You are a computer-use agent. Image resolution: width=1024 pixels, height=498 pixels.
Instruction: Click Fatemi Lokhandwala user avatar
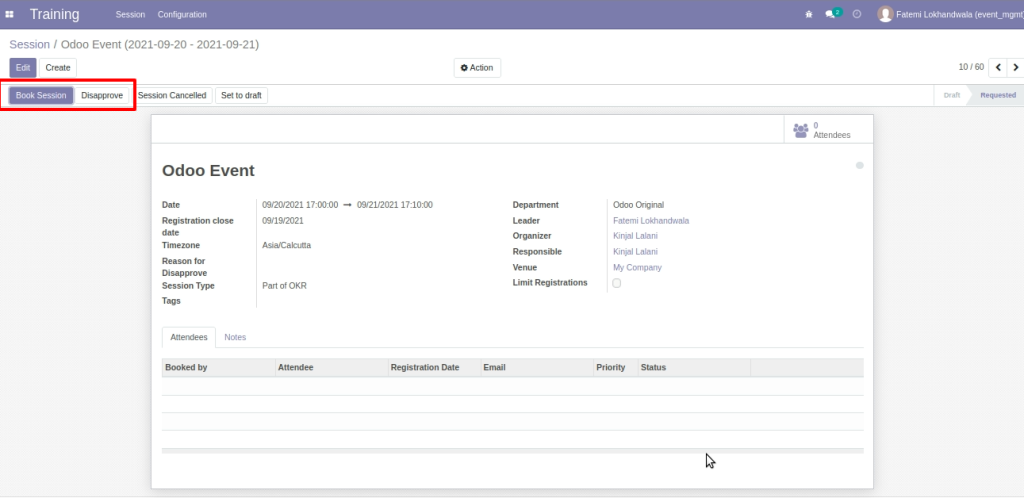coord(885,14)
